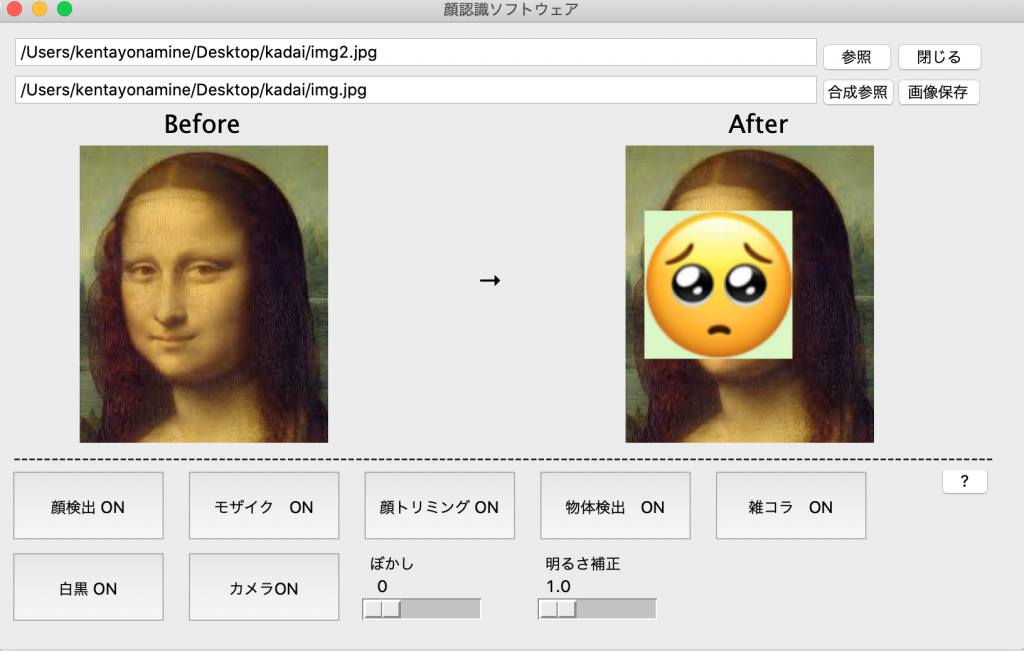Image resolution: width=1024 pixels, height=651 pixels.
Task: Click the 顔認識ソフトウェア window title
Action: coord(511,9)
